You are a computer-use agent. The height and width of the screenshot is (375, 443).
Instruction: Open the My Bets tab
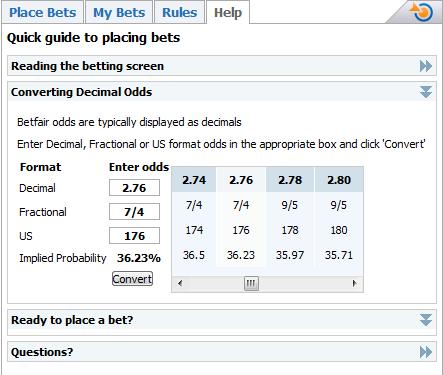pos(119,13)
